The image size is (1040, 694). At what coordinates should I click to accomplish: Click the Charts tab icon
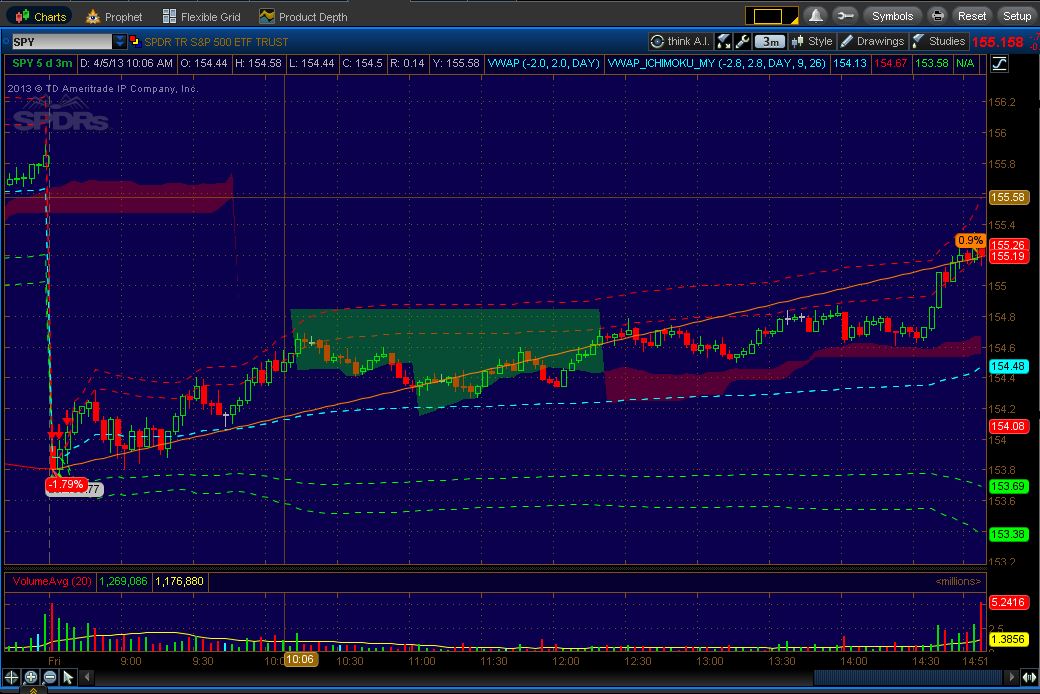(23, 16)
